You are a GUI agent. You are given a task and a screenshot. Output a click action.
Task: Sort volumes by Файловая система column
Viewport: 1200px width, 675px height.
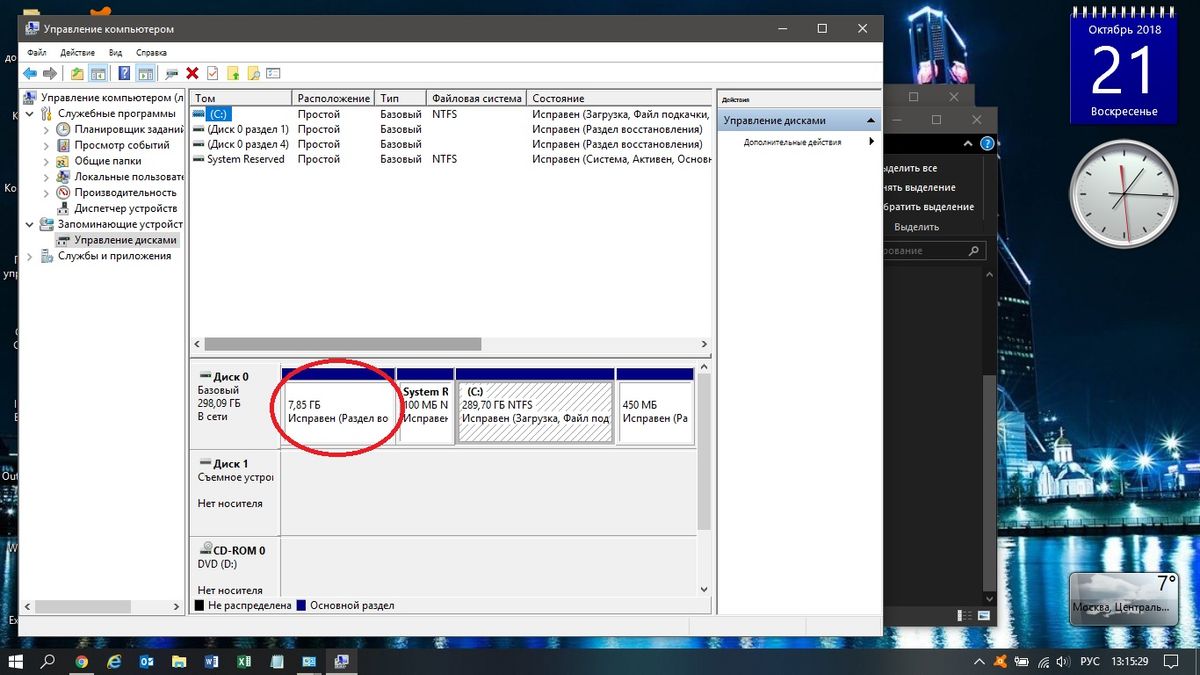coord(476,98)
